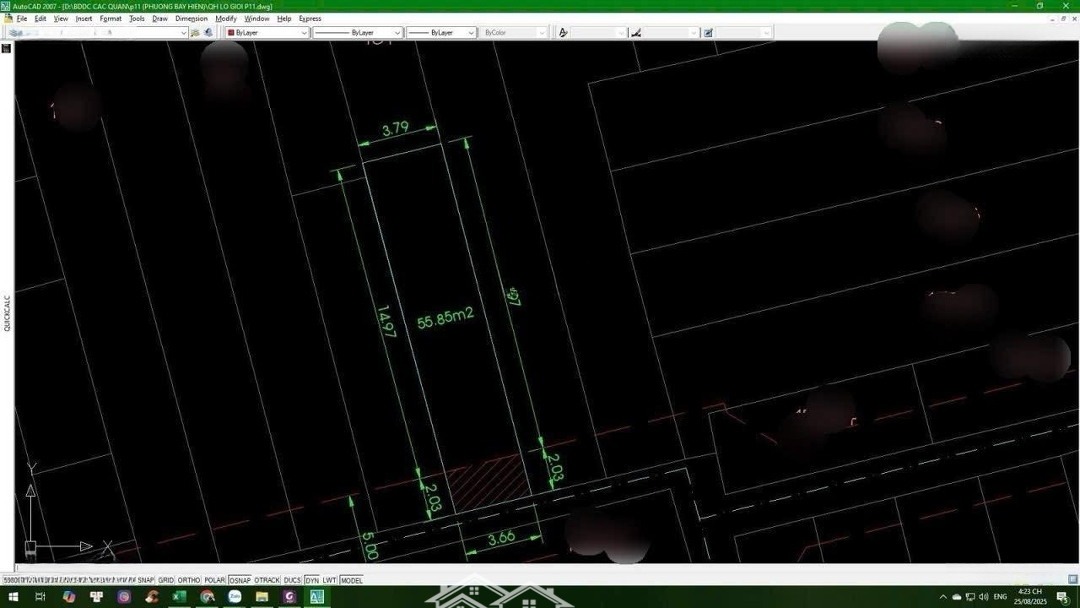Image resolution: width=1080 pixels, height=608 pixels.
Task: Click the clean screen icon in status bar
Action: pos(1073,579)
